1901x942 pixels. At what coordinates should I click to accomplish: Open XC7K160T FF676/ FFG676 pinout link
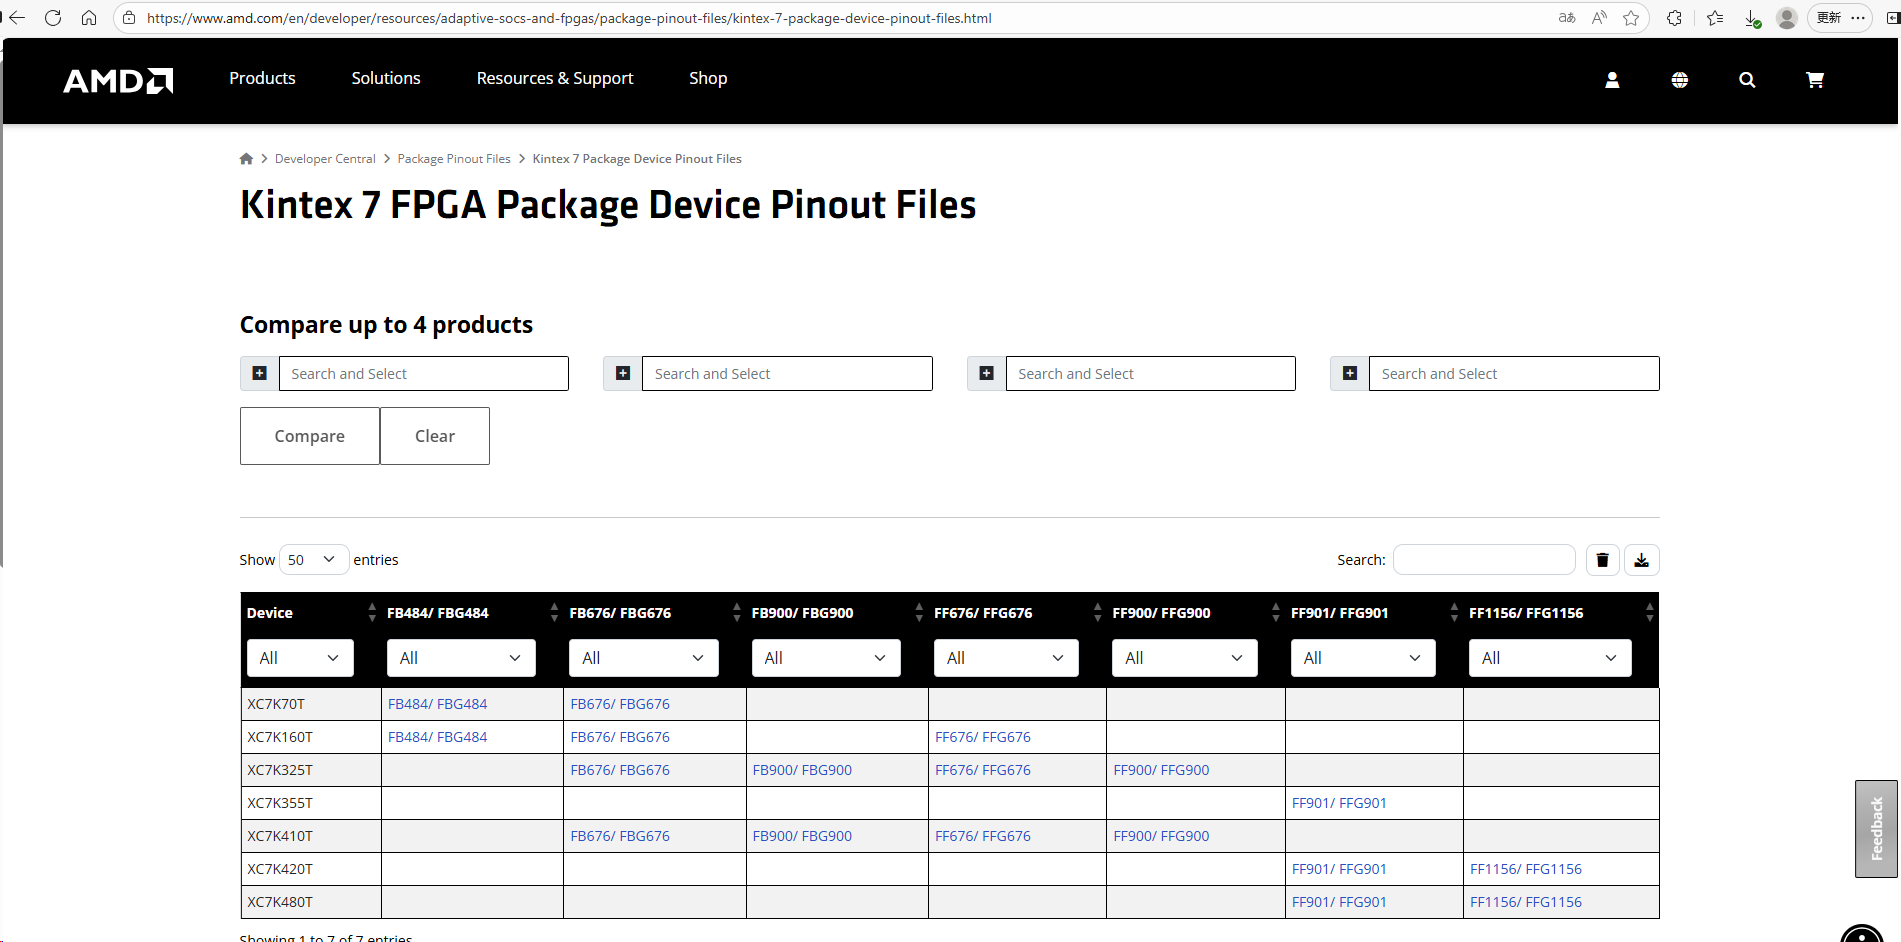[983, 737]
